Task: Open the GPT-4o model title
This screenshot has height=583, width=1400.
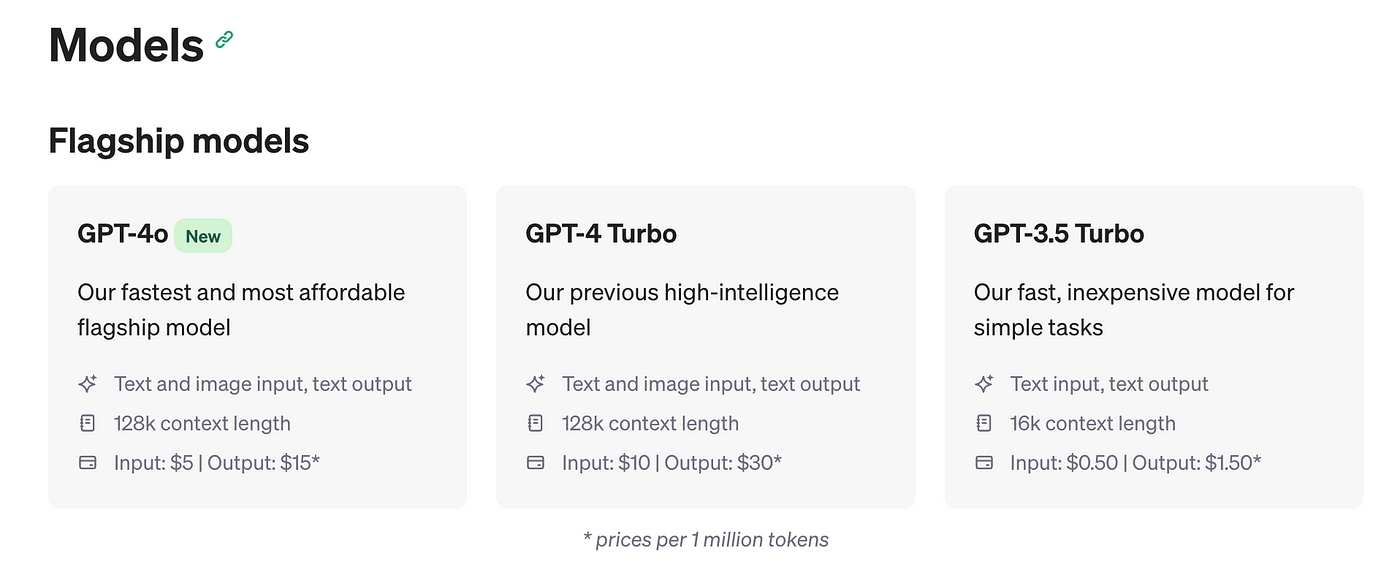Action: (123, 235)
